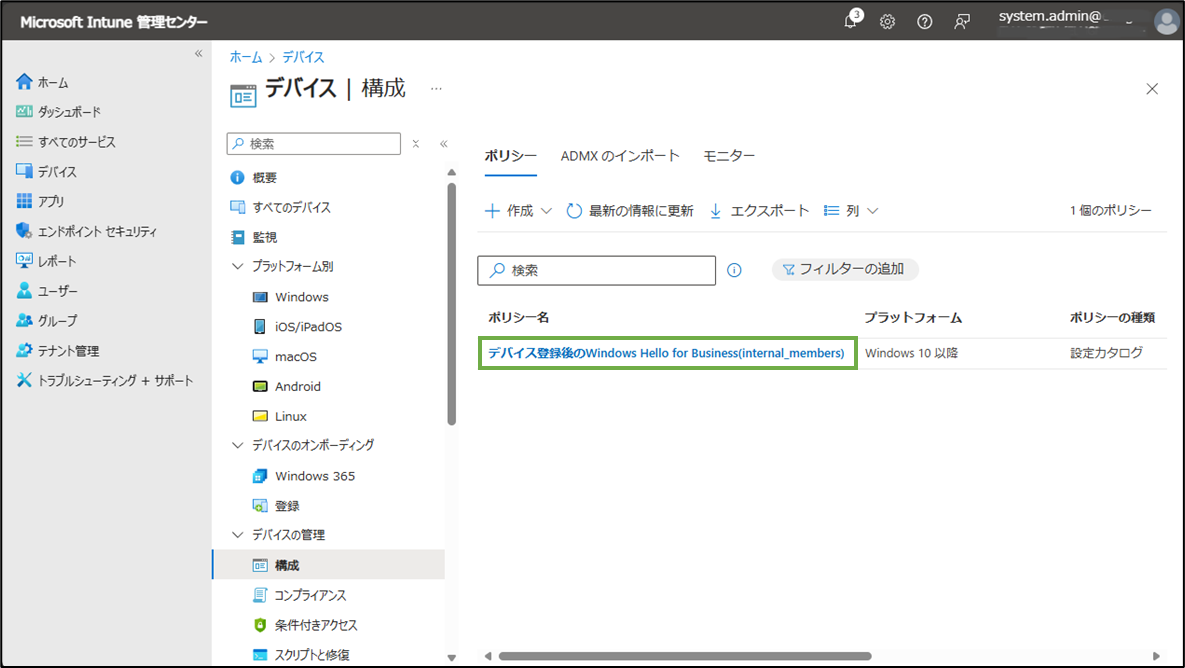The height and width of the screenshot is (668, 1185).
Task: Click 最新の情報に更新 refresh button
Action: 630,211
